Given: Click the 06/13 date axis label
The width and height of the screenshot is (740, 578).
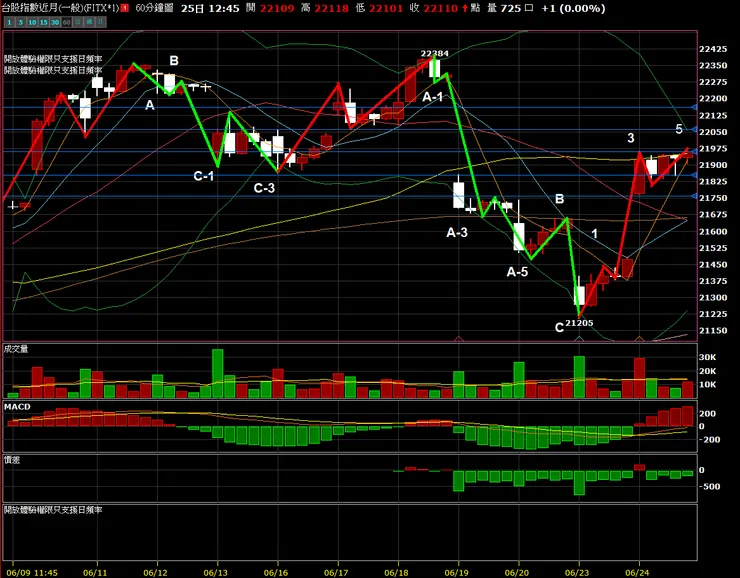Looking at the screenshot, I should (215, 573).
